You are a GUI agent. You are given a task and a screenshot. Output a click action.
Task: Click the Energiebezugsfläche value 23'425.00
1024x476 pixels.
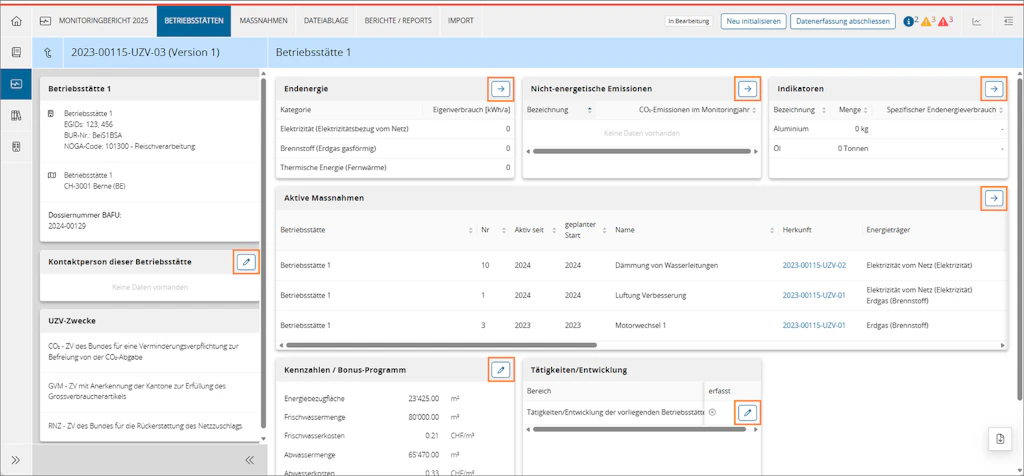pyautogui.click(x=423, y=398)
